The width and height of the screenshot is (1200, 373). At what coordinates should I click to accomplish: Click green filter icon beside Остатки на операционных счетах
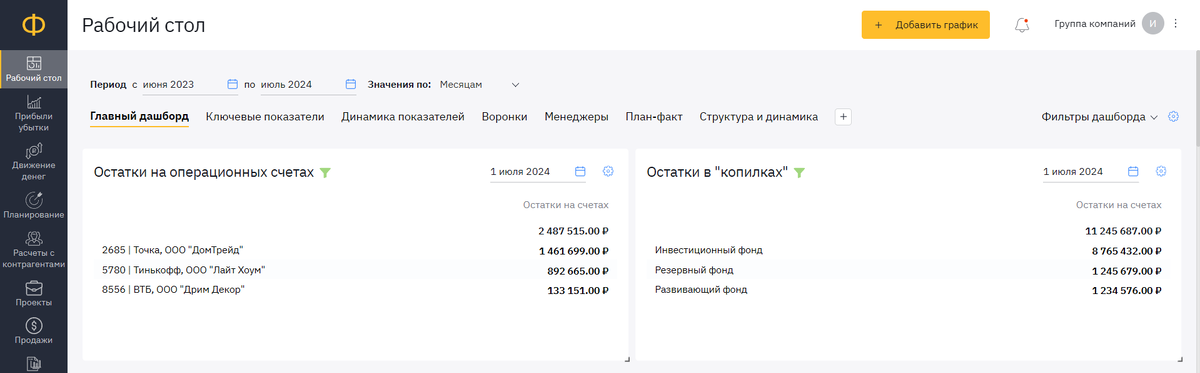click(325, 173)
